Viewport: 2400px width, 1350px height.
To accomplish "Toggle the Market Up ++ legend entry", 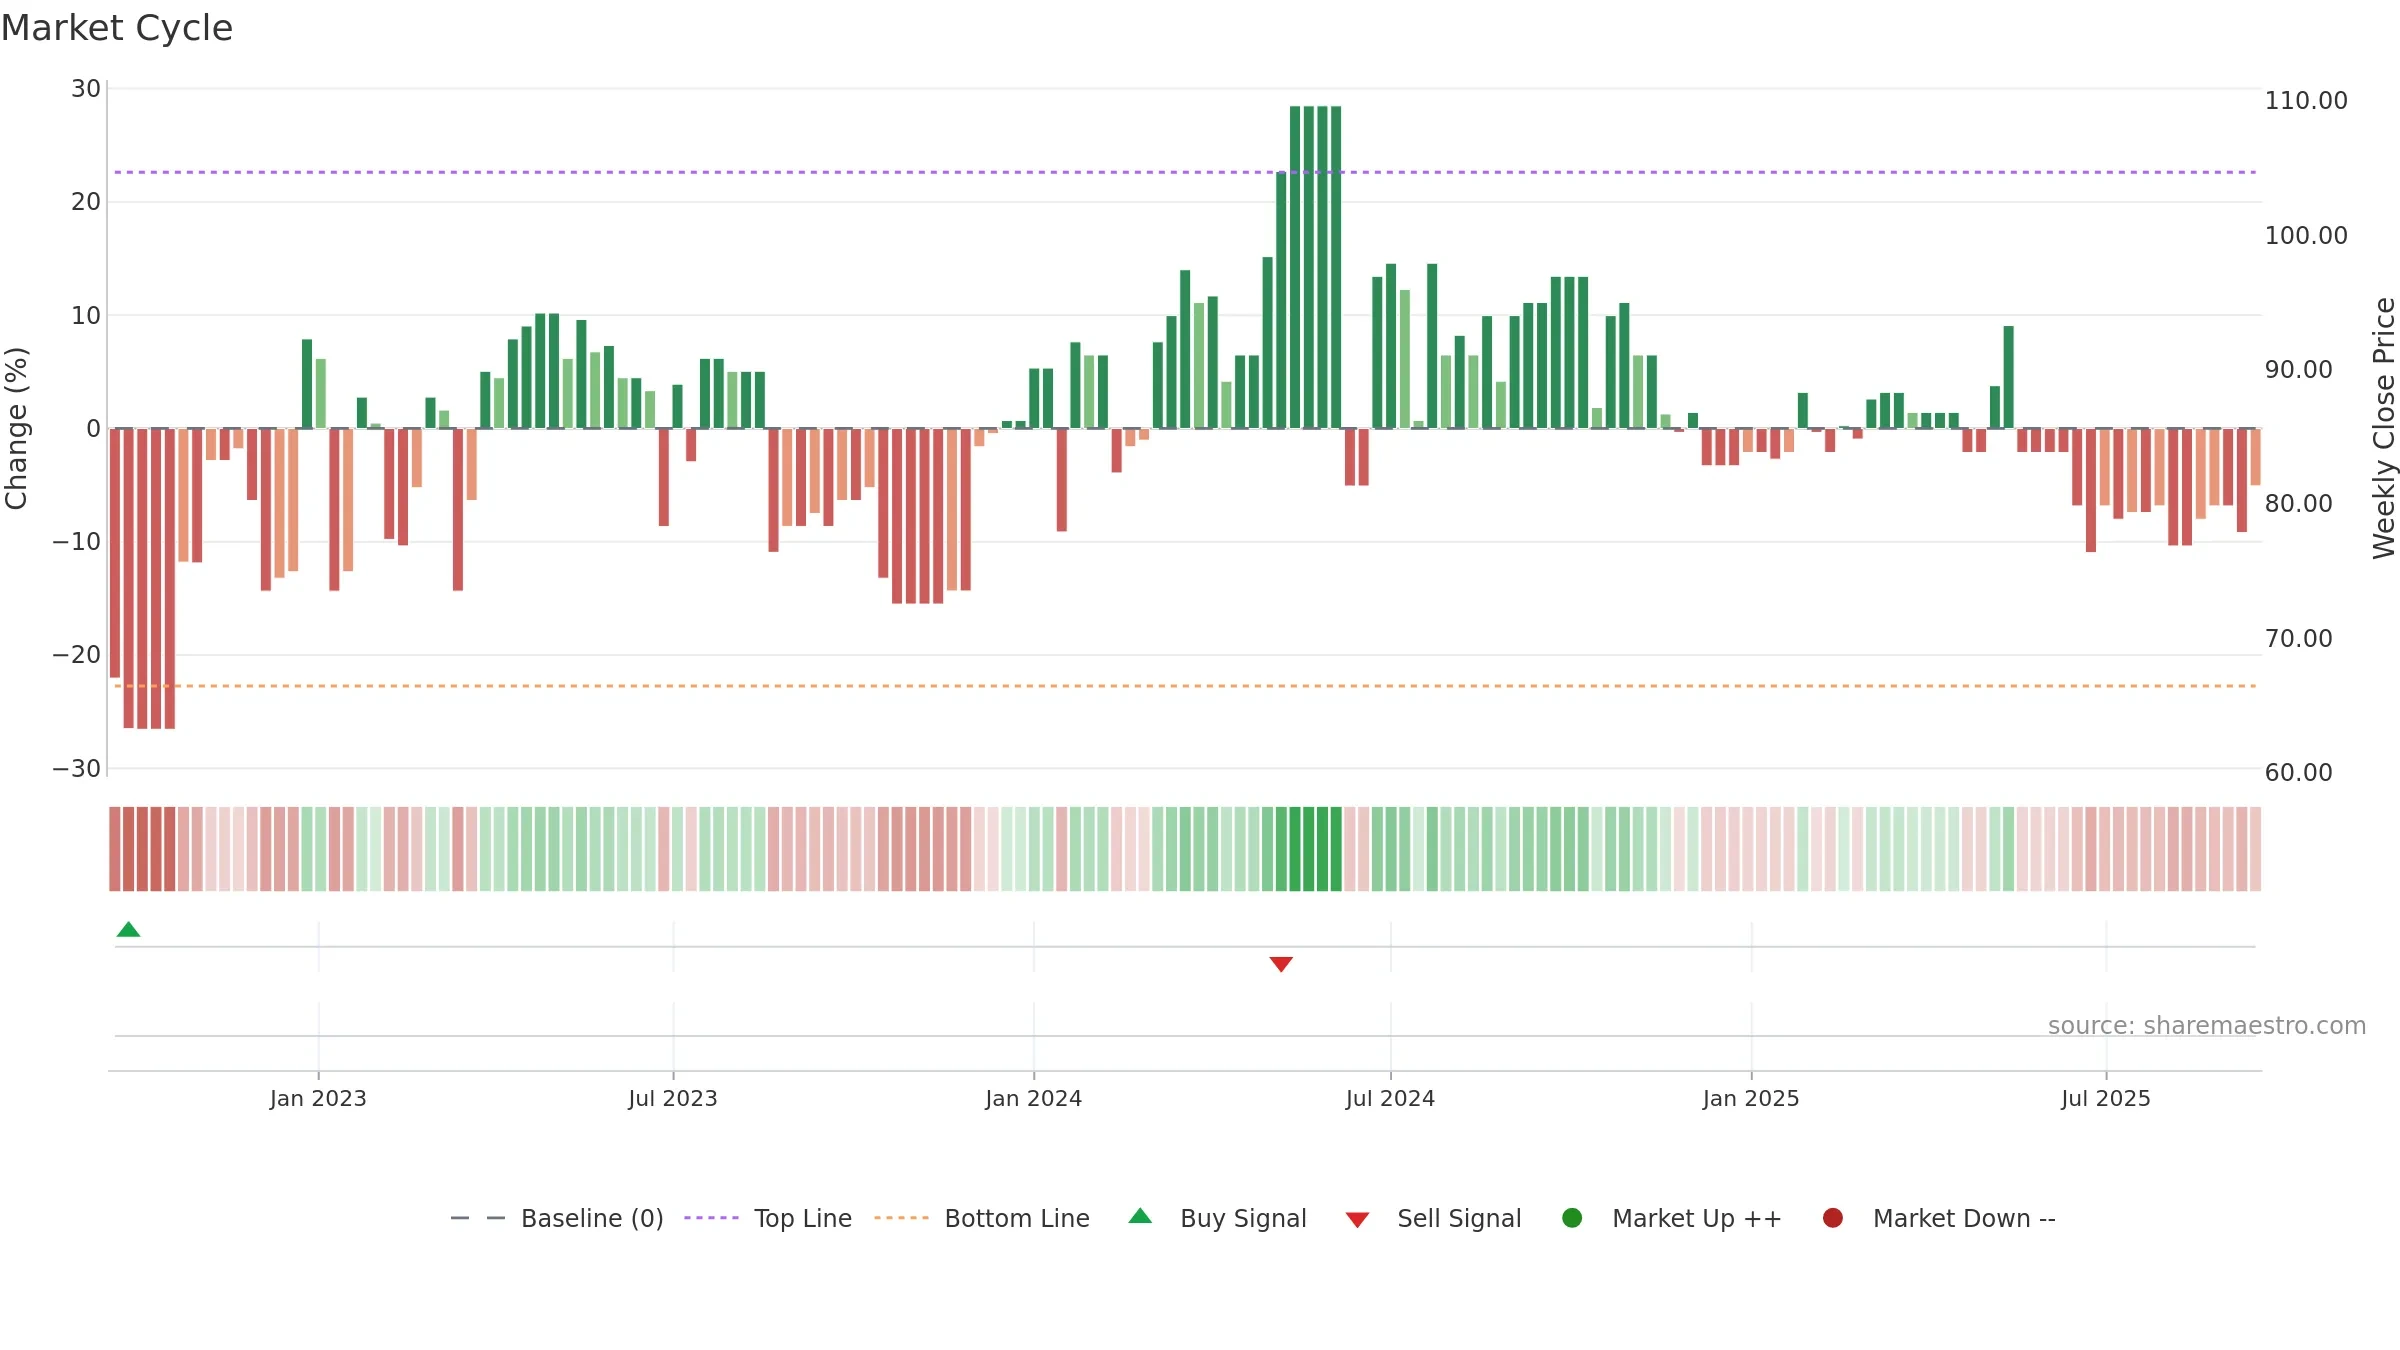I will coord(1671,1218).
